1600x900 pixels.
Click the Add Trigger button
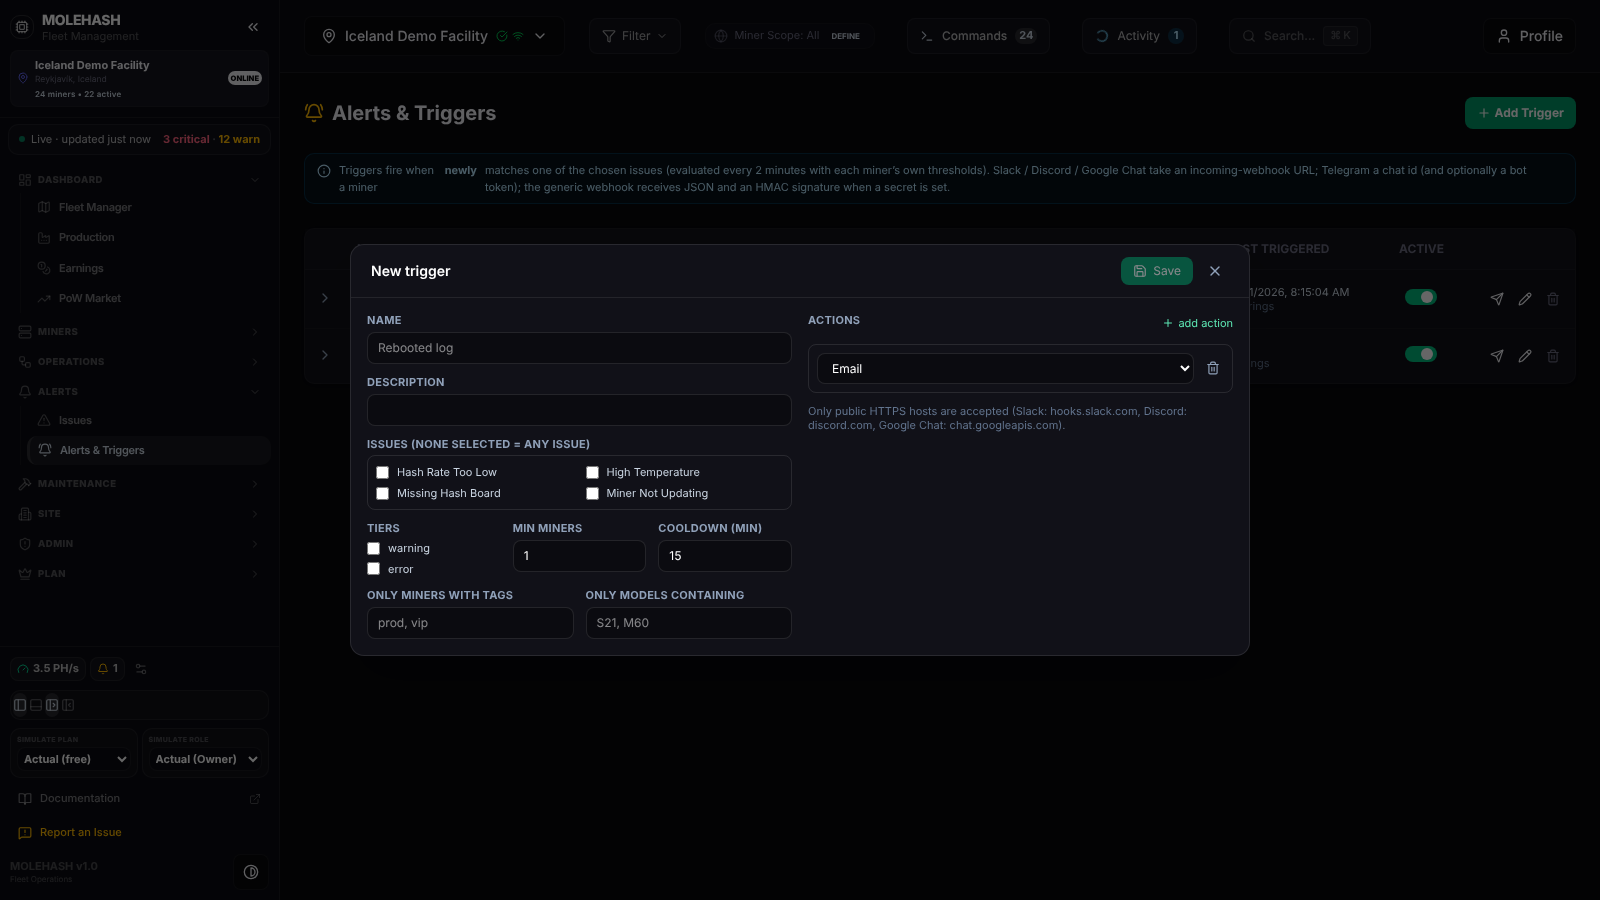(x=1520, y=113)
